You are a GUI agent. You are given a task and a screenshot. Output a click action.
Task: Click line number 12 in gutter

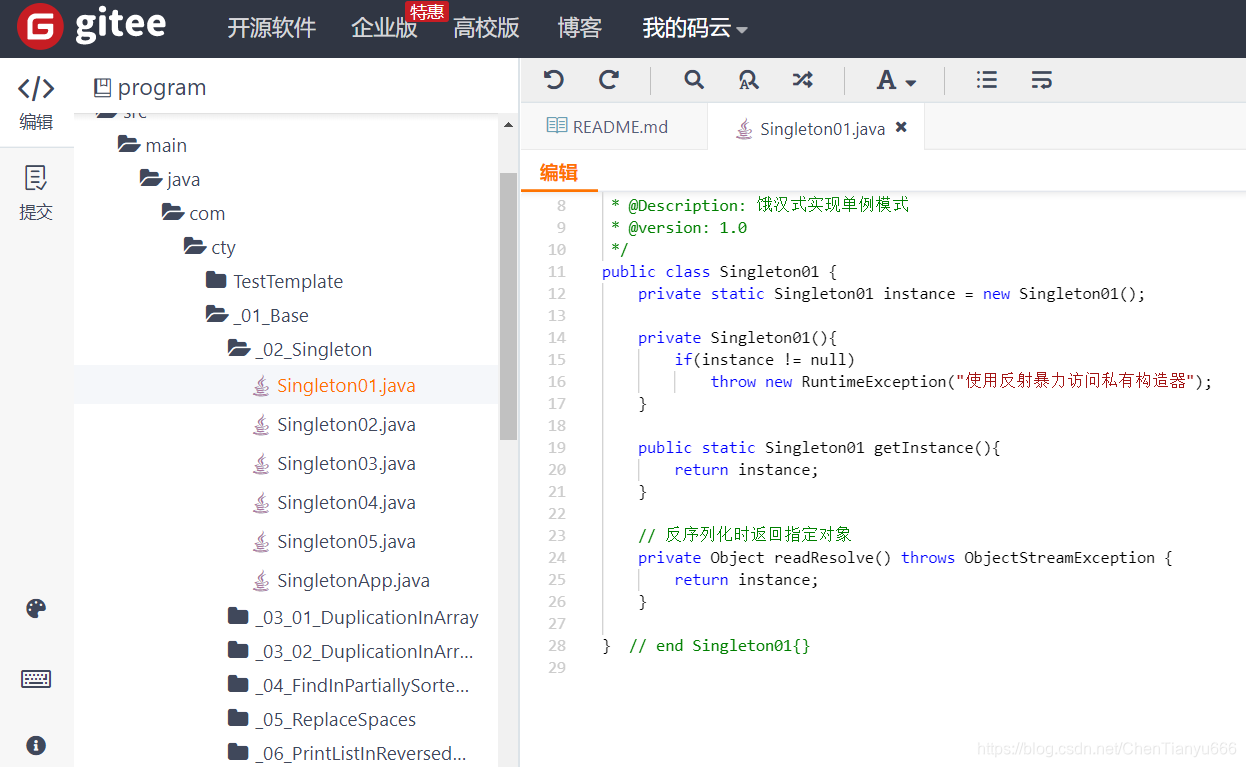[x=557, y=294]
